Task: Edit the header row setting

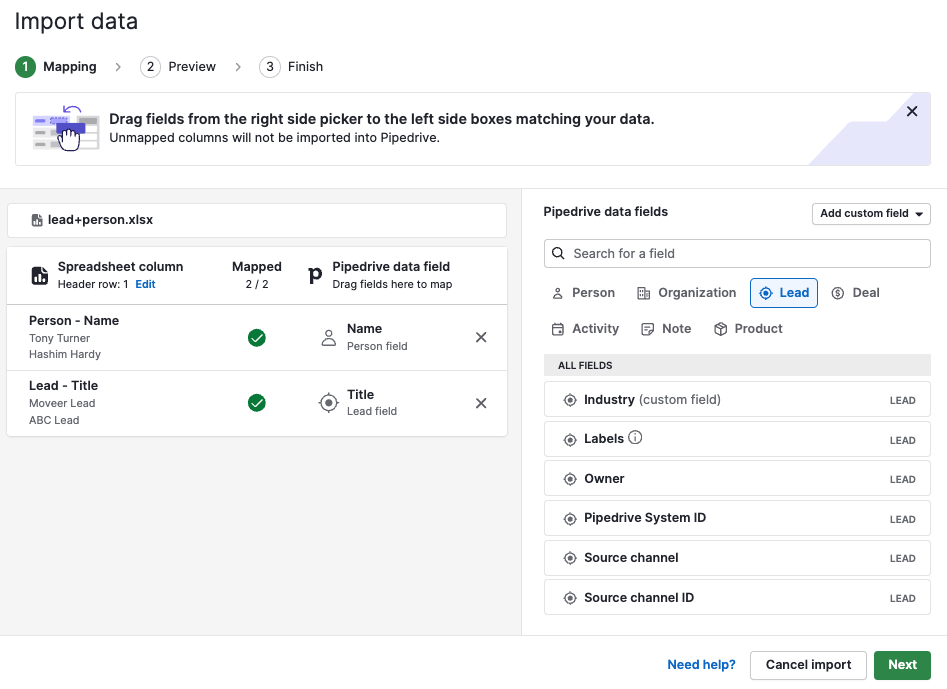Action: pyautogui.click(x=145, y=284)
